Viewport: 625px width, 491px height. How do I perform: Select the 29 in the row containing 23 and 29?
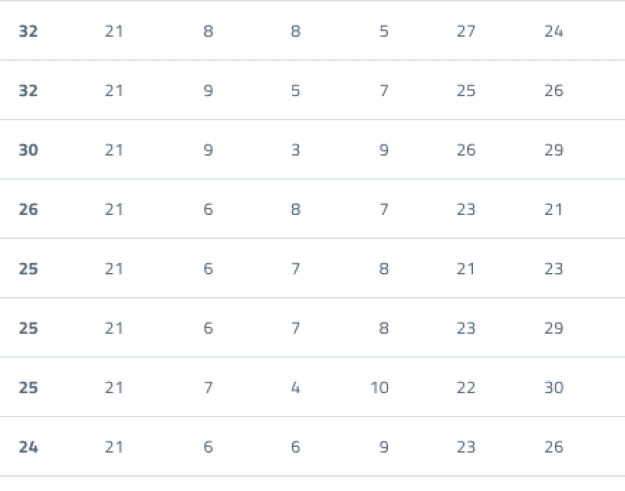click(554, 328)
